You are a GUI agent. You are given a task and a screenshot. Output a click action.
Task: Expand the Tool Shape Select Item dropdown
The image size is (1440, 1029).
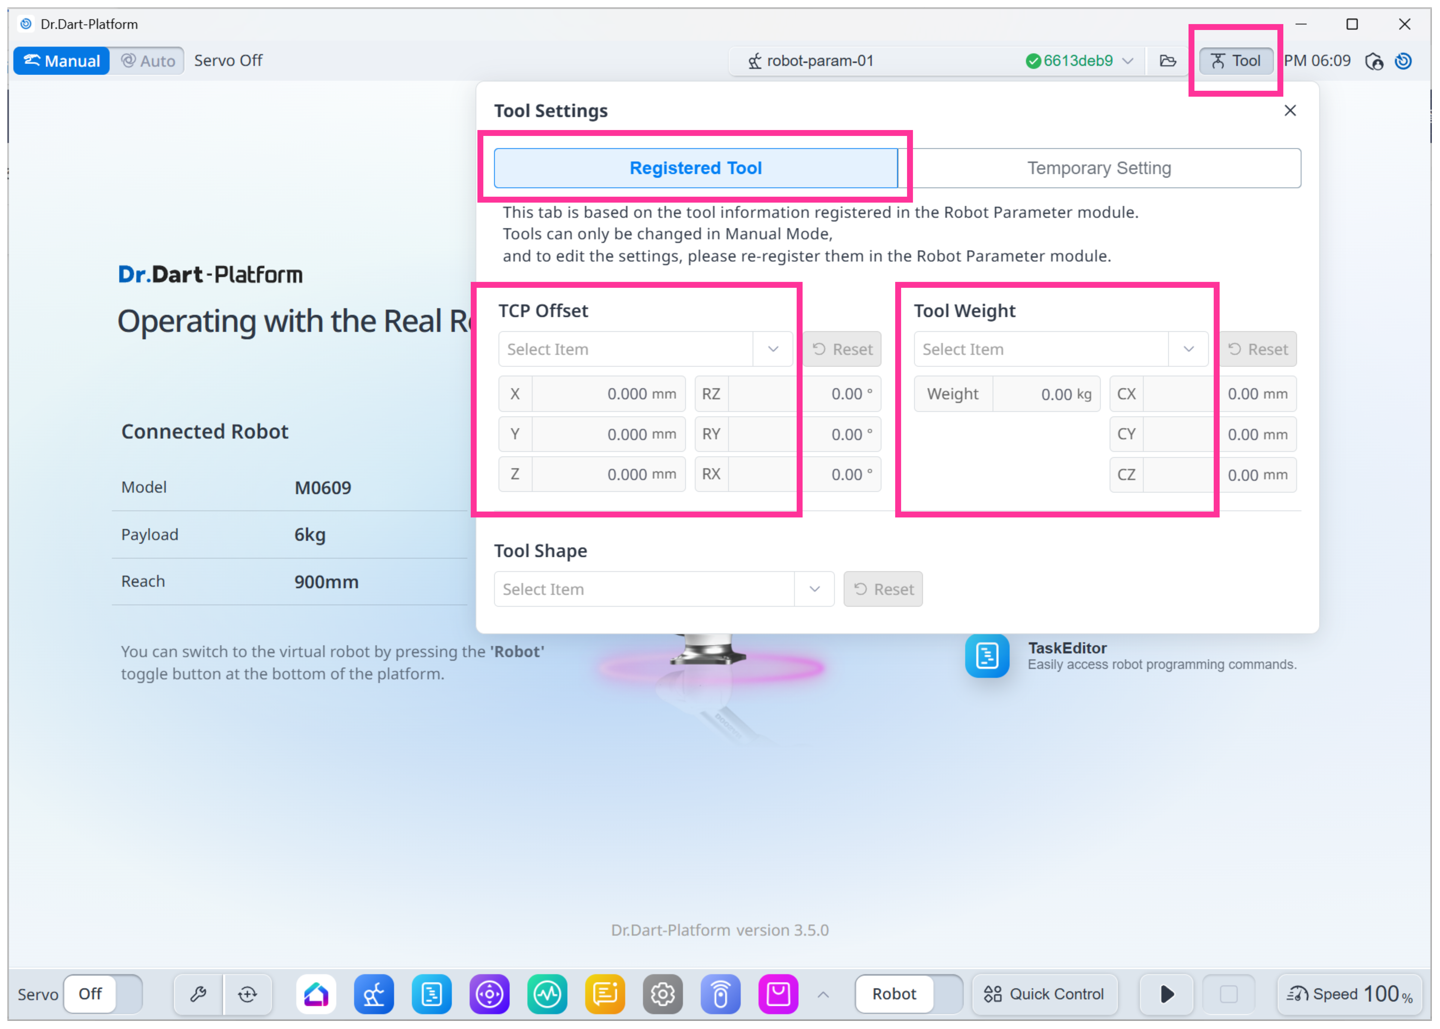663,589
